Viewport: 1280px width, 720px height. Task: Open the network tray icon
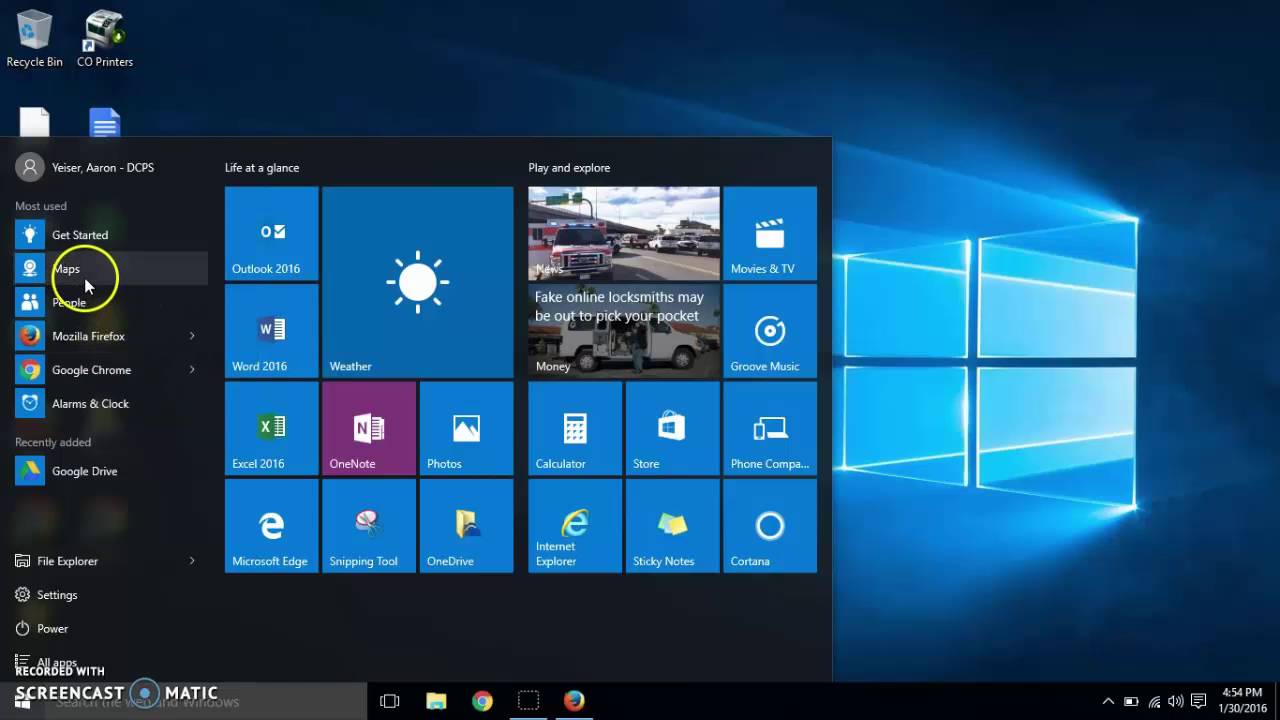1154,701
